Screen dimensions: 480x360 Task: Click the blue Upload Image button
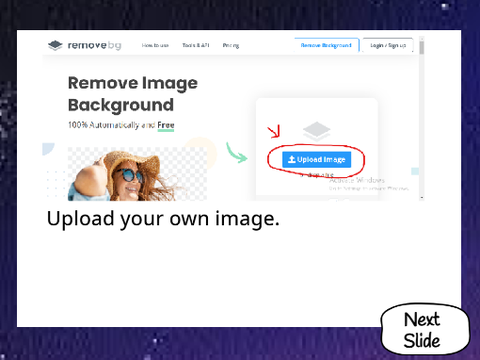[316, 160]
